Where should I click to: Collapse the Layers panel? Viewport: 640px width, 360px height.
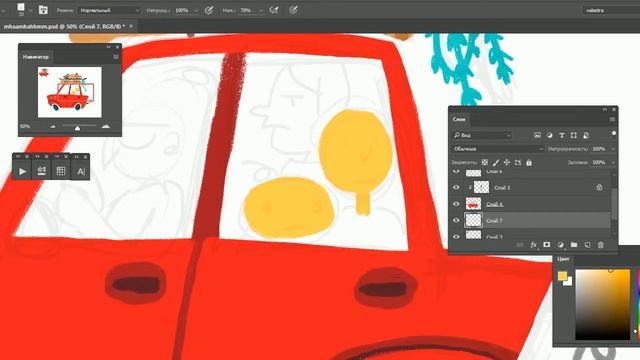click(x=605, y=109)
